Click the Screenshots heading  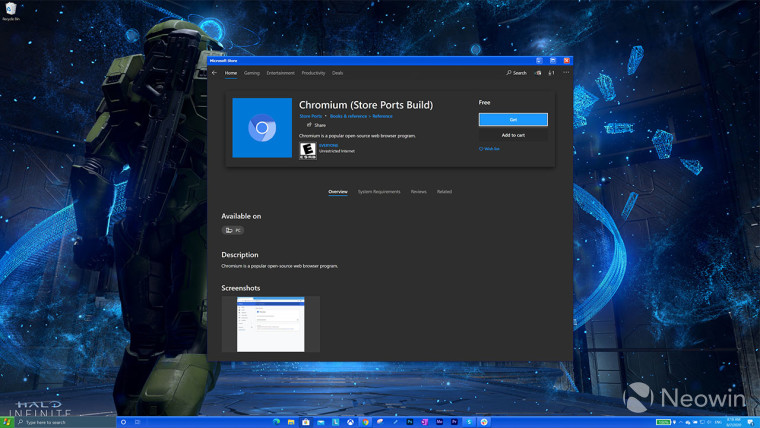[x=240, y=288]
